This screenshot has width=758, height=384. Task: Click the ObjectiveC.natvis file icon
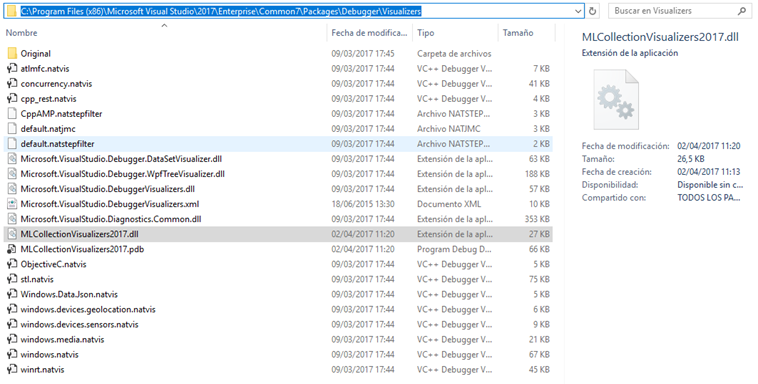[x=12, y=264]
